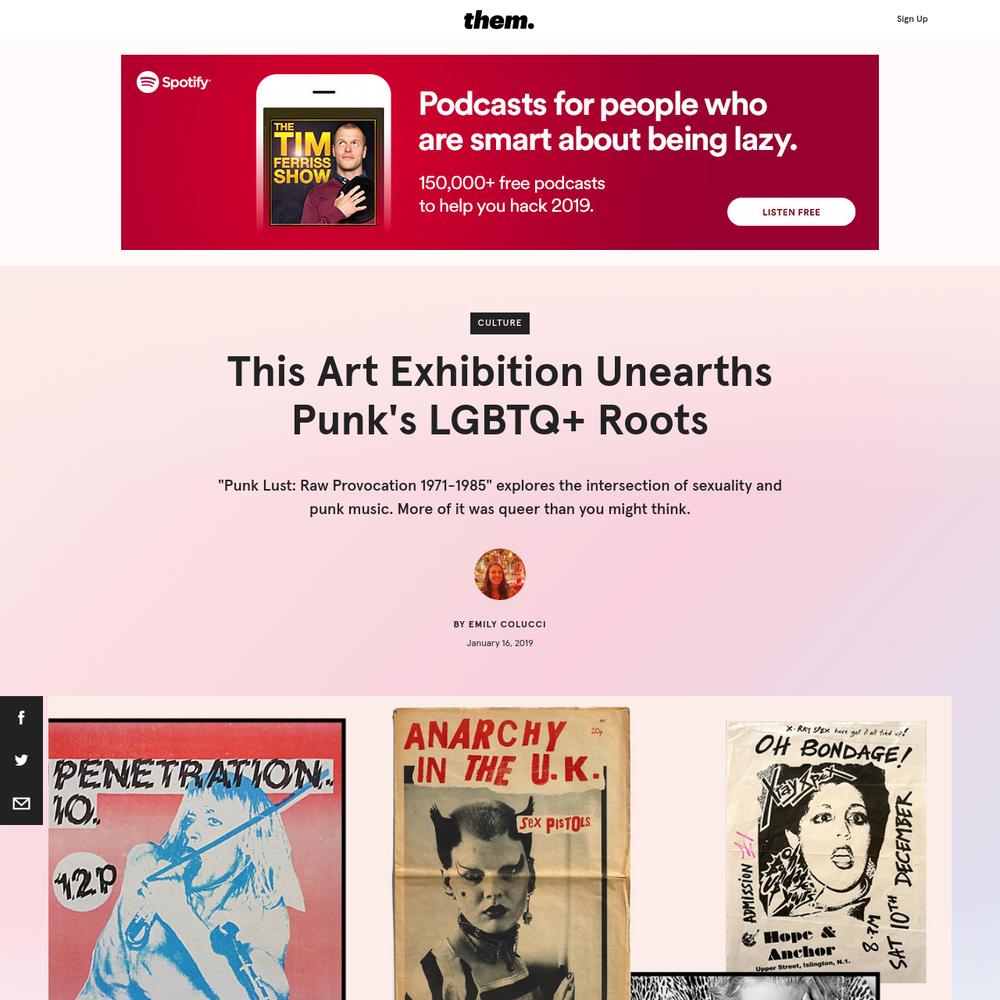Click the Punk Lust article subtitle text

[x=499, y=497]
